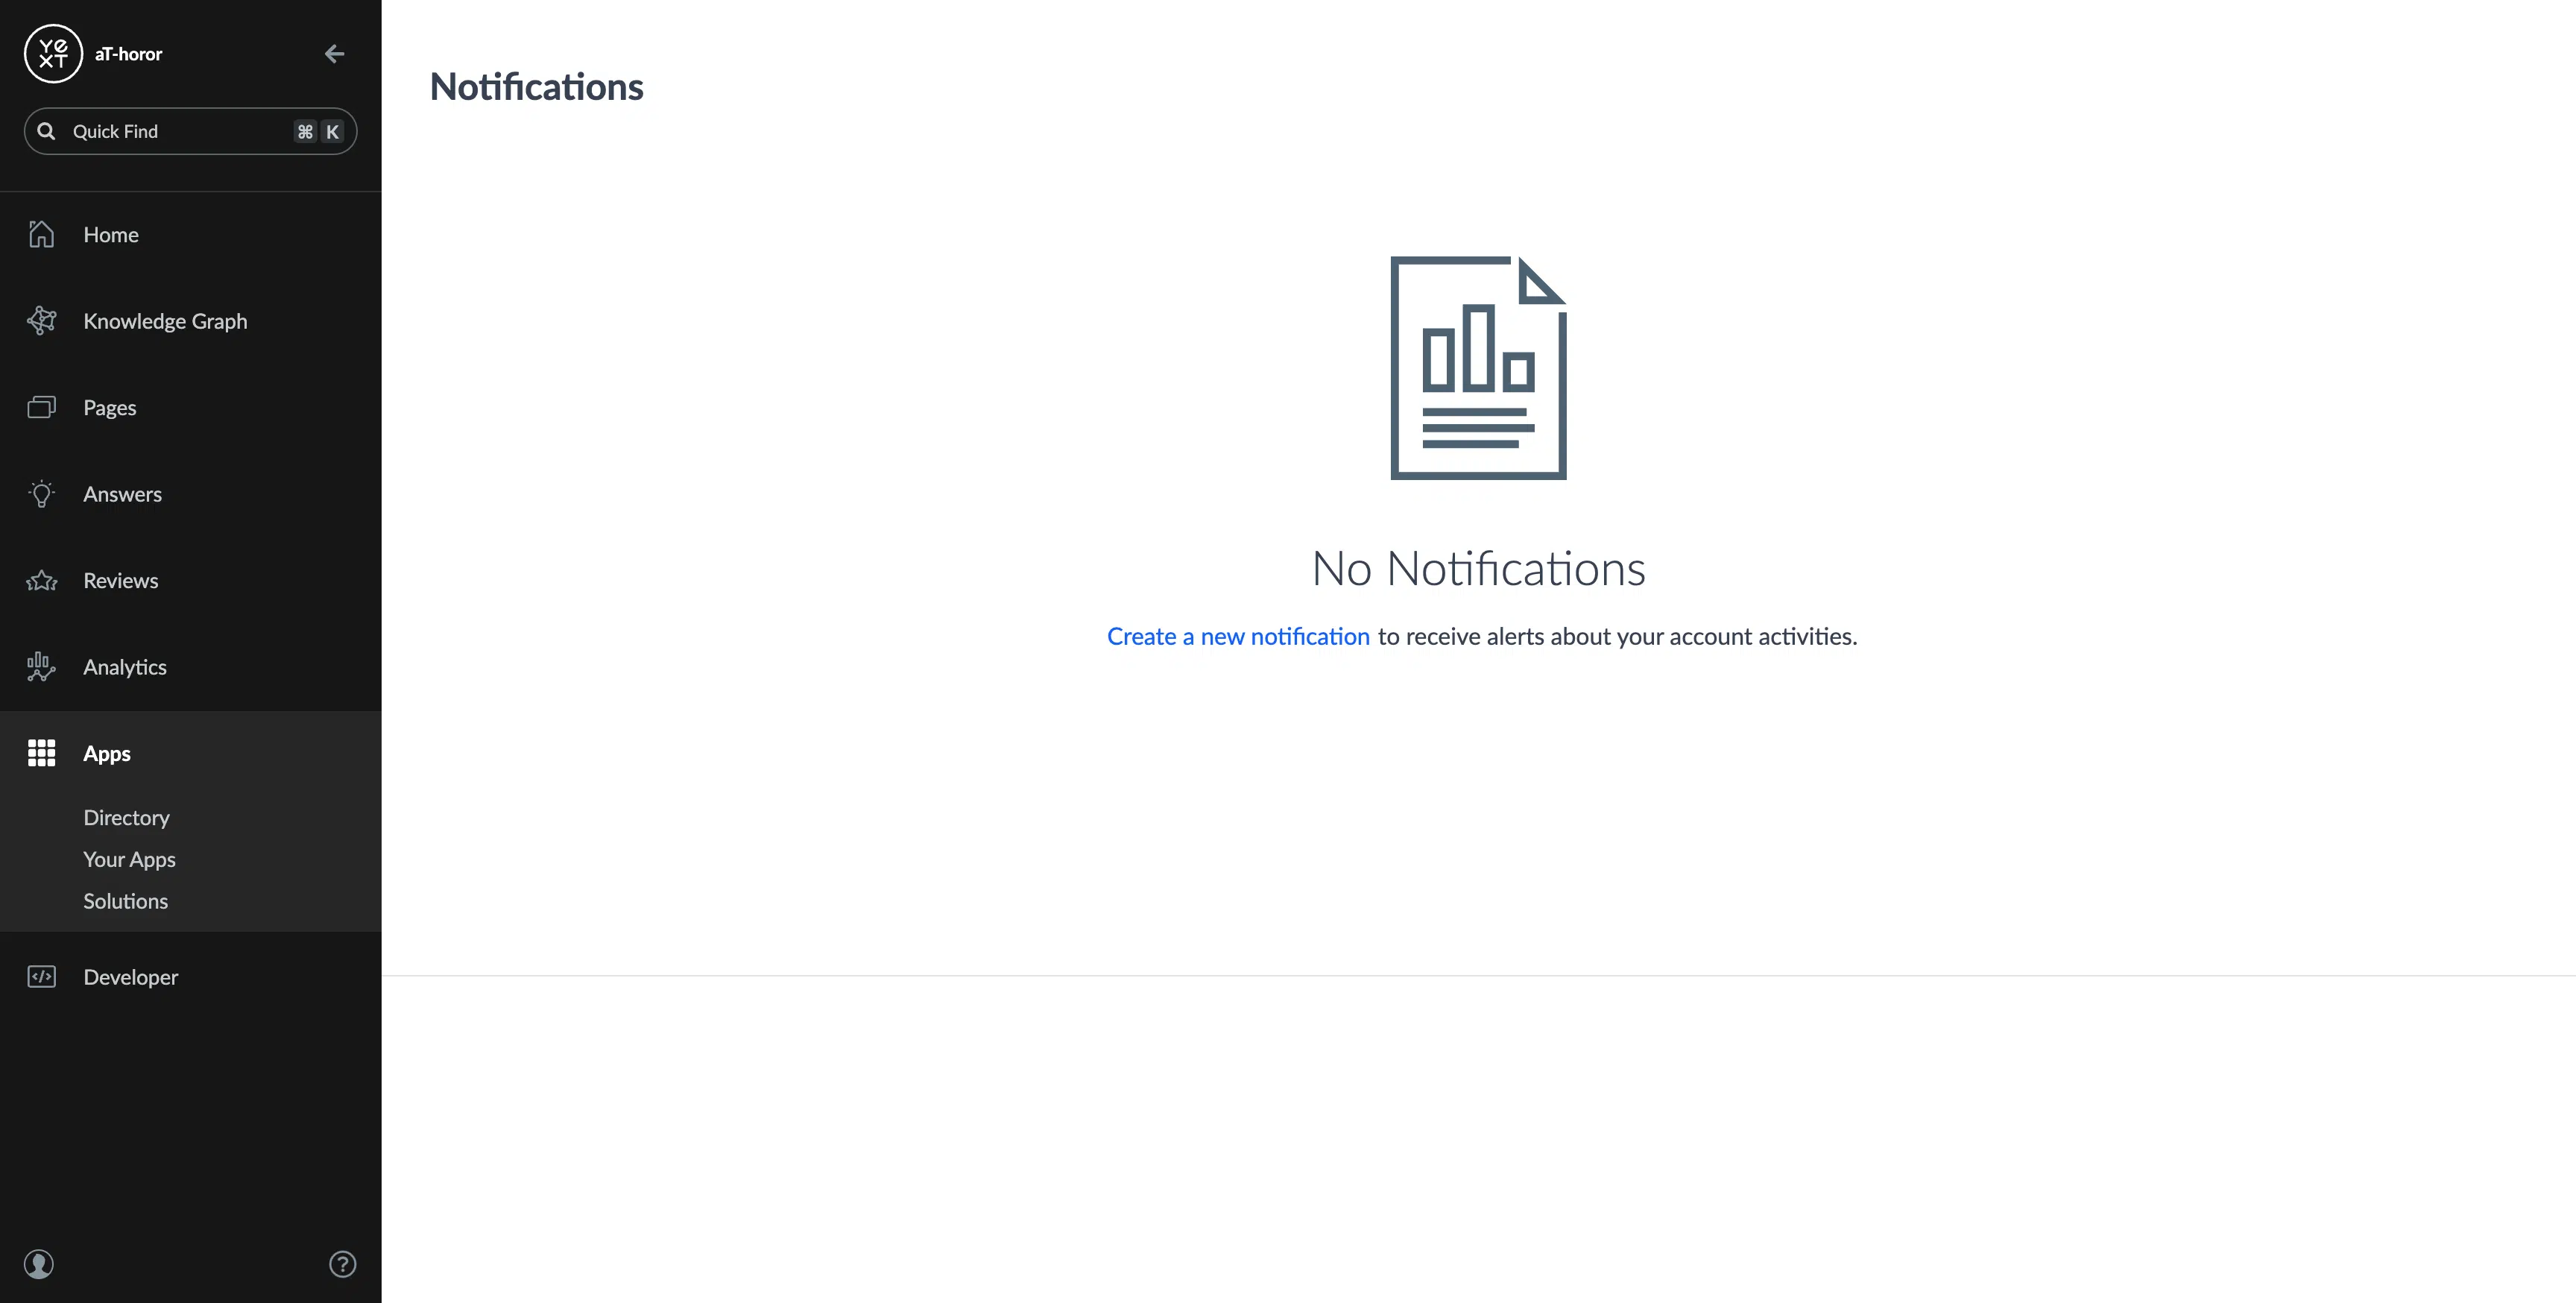This screenshot has width=2576, height=1303.
Task: Expand the Knowledge Graph menu label
Action: click(165, 321)
